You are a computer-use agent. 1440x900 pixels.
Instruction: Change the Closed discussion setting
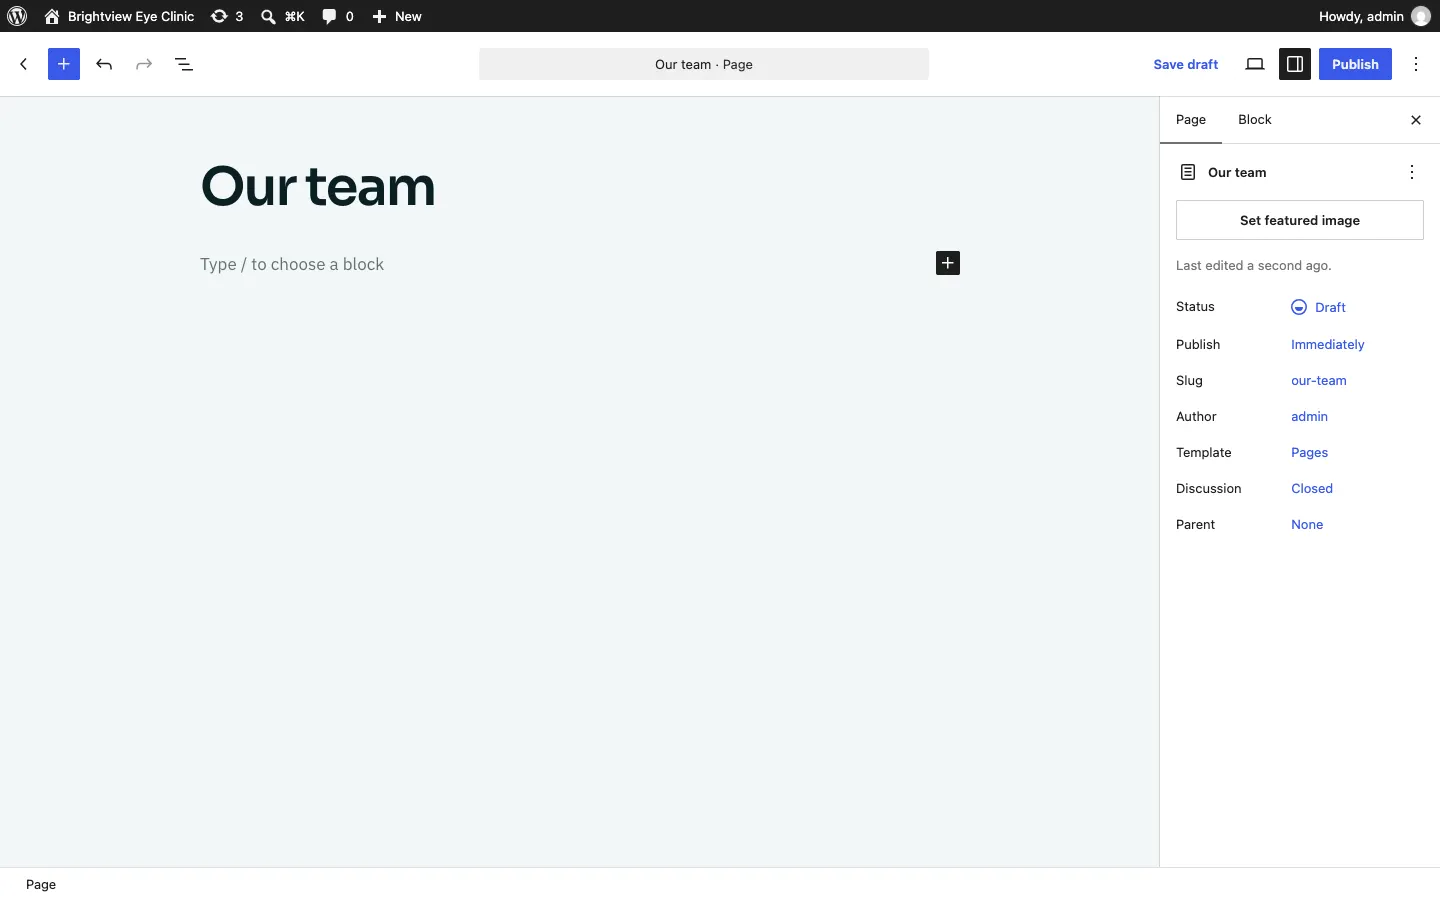1312,489
